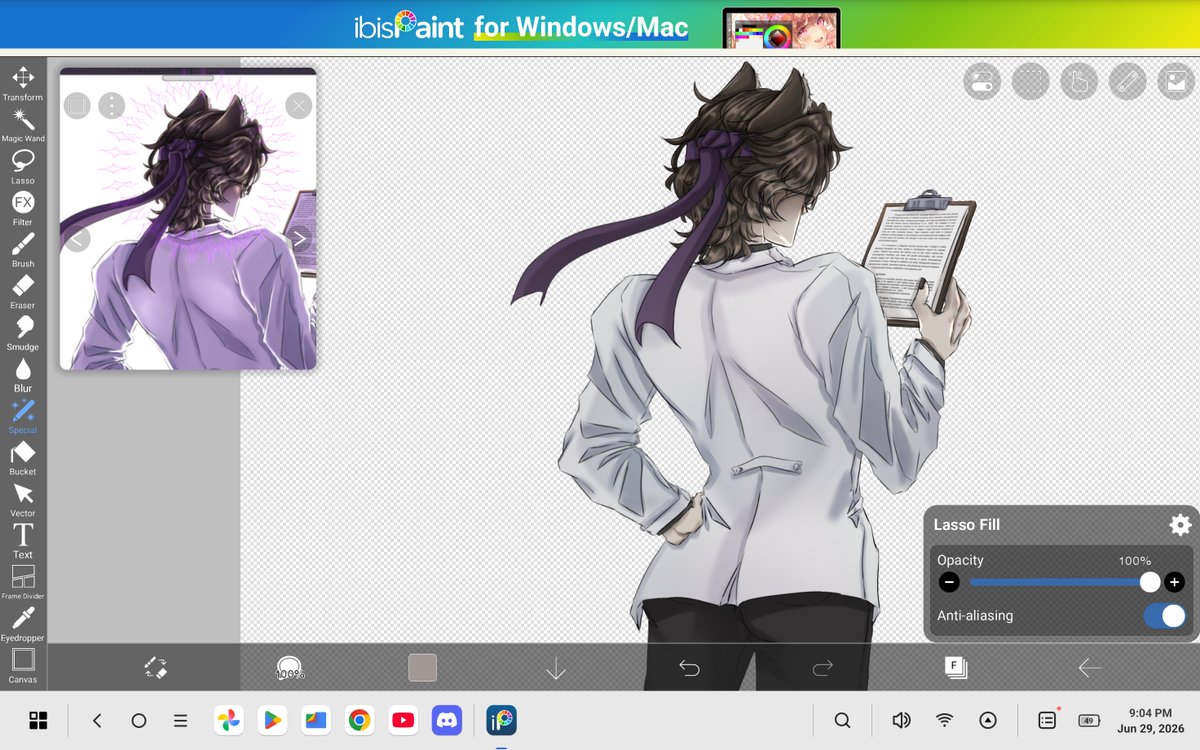
Task: Open the Frame Divider tool
Action: click(23, 582)
